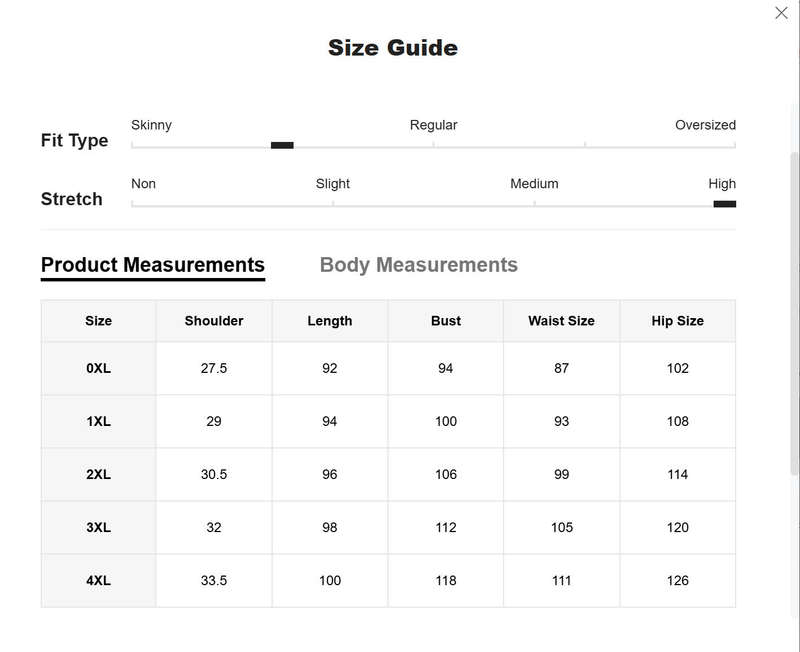Image resolution: width=800 pixels, height=652 pixels.
Task: Click the Regular fit type label
Action: (433, 125)
